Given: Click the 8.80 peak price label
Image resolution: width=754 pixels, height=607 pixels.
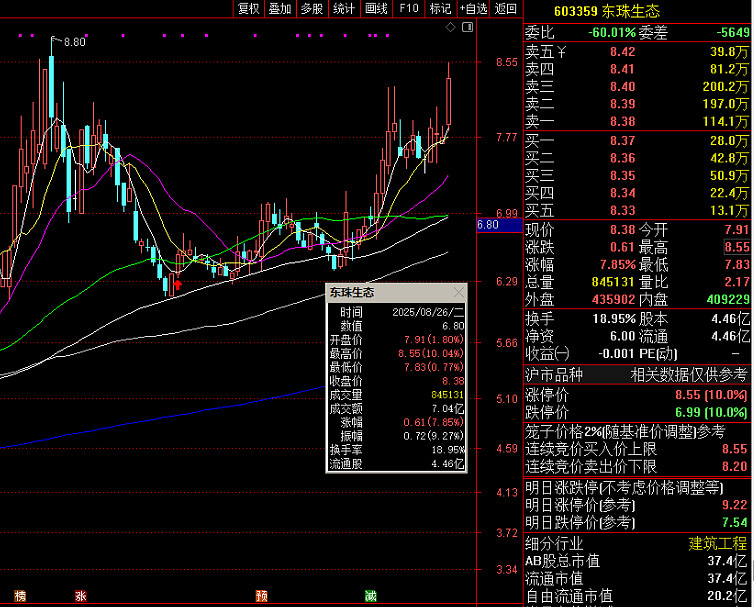Looking at the screenshot, I should tap(75, 43).
